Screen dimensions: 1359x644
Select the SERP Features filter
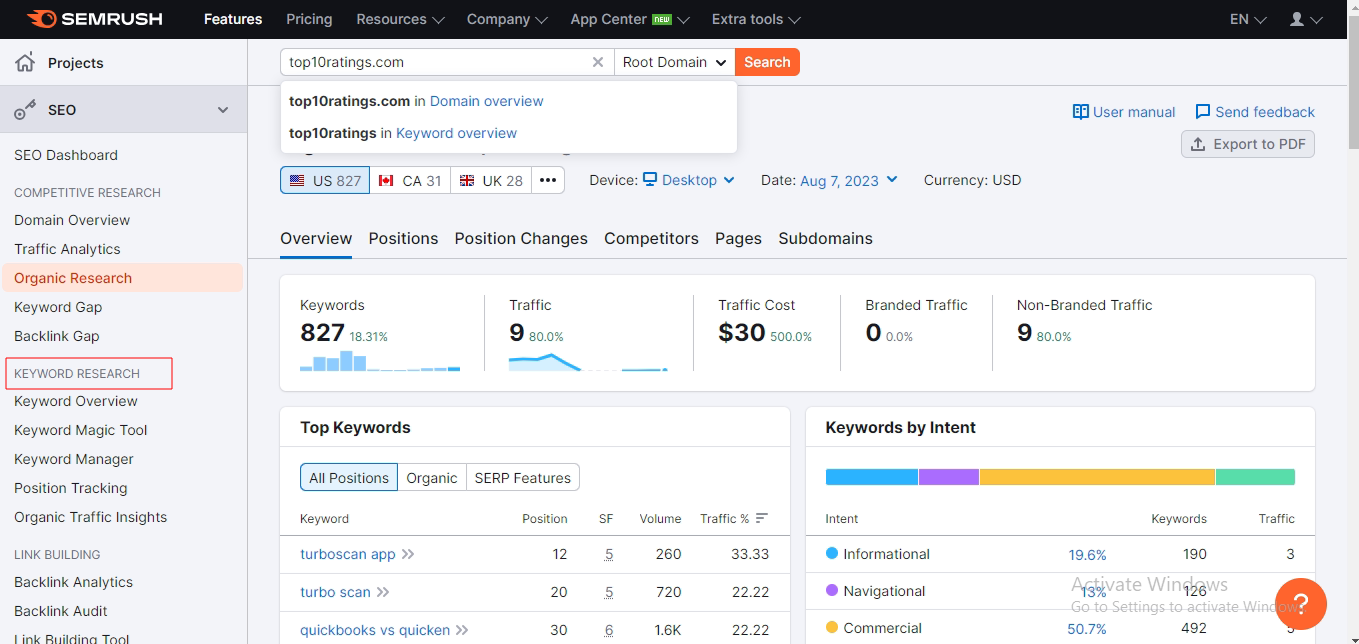(x=523, y=477)
